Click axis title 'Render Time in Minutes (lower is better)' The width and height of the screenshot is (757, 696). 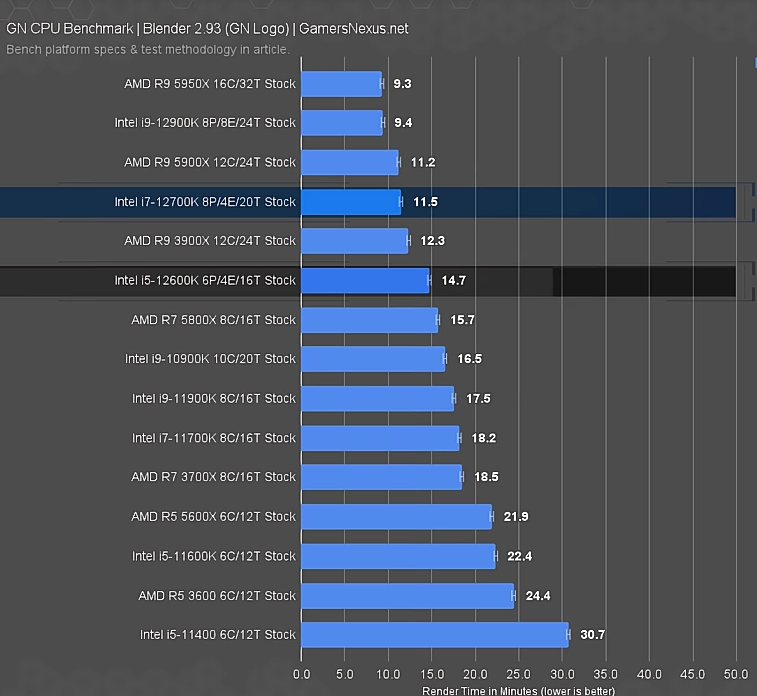(x=519, y=691)
